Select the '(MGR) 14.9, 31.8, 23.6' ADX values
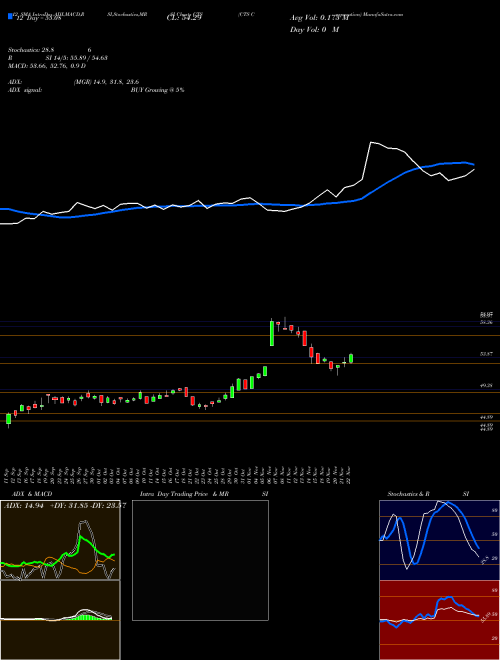This screenshot has height=660, width=500. [106, 82]
